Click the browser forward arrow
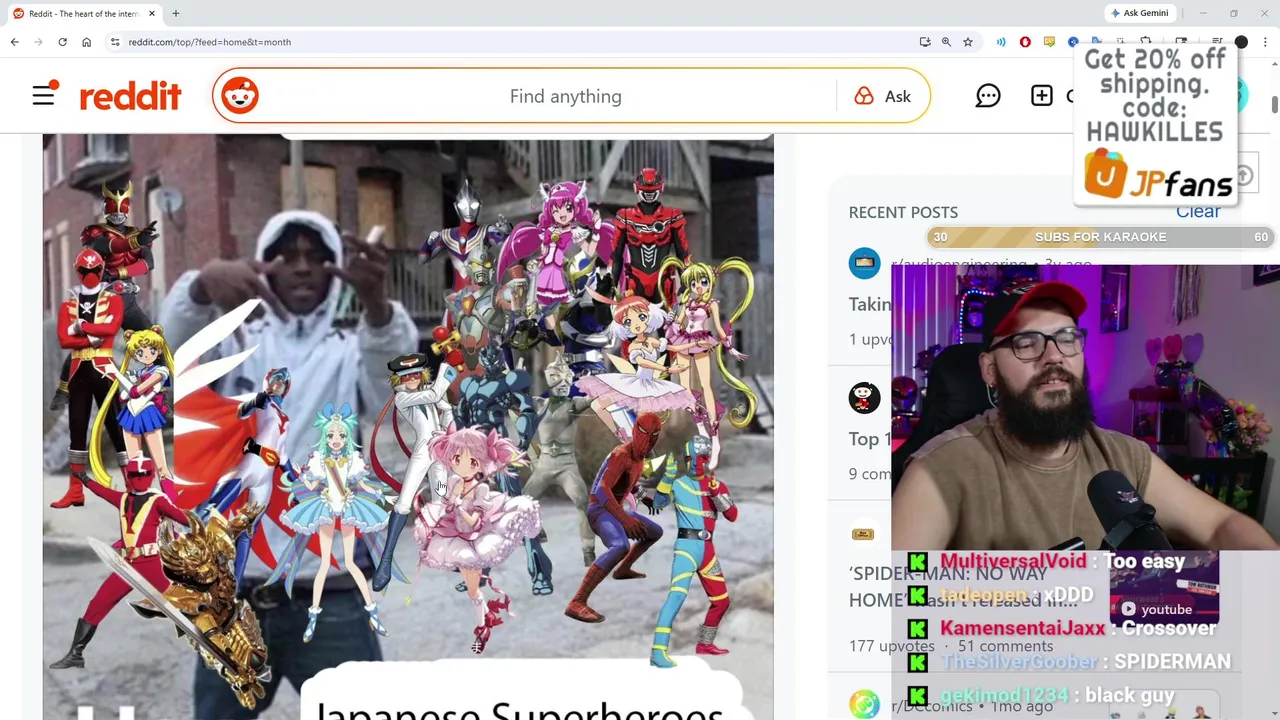1280x720 pixels. 39,42
